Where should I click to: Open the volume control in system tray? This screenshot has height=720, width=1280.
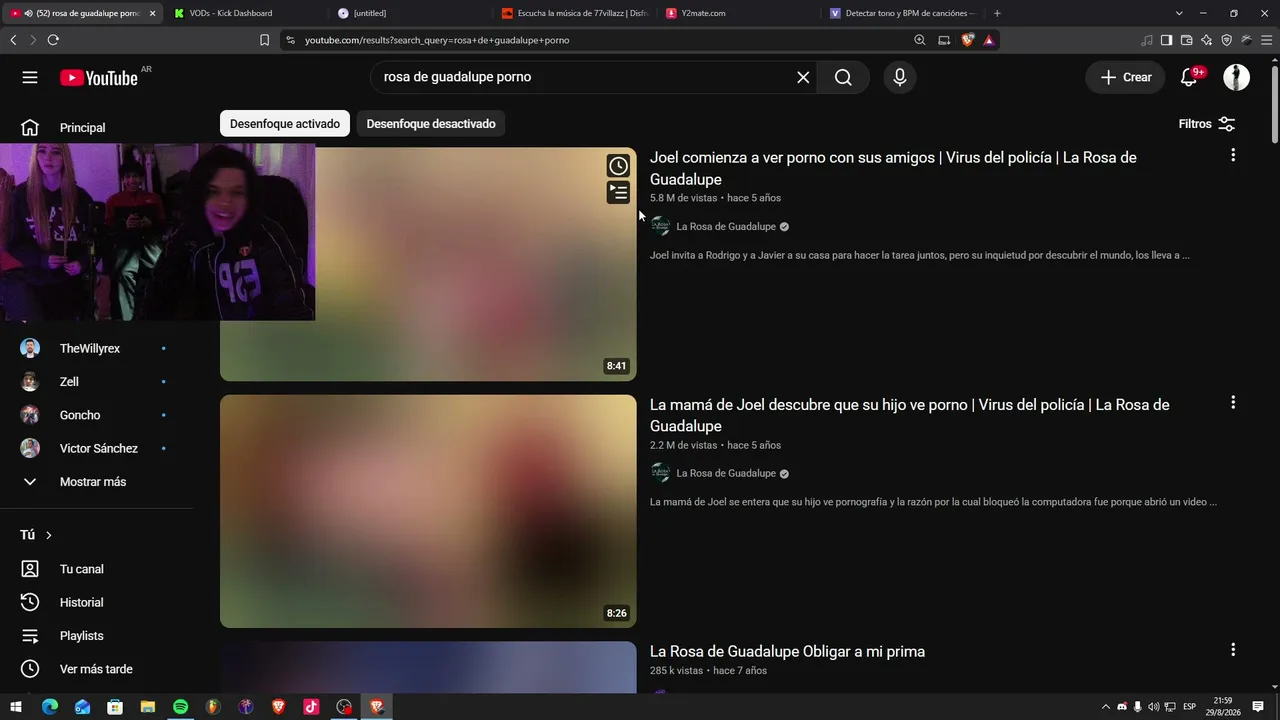[1154, 707]
